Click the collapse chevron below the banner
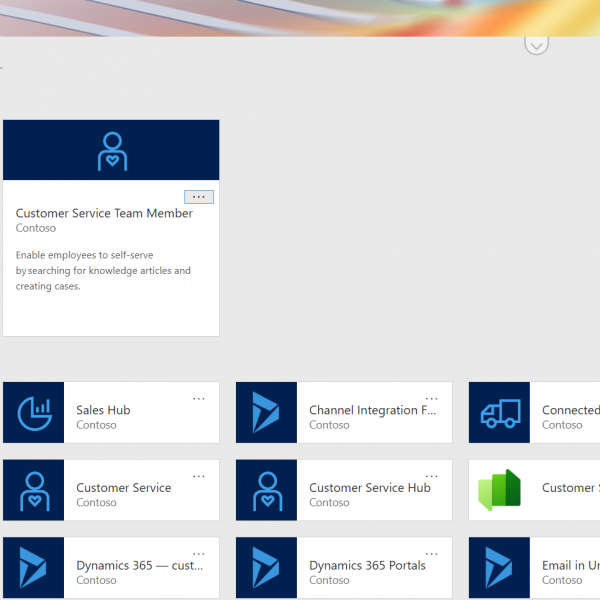 point(536,46)
